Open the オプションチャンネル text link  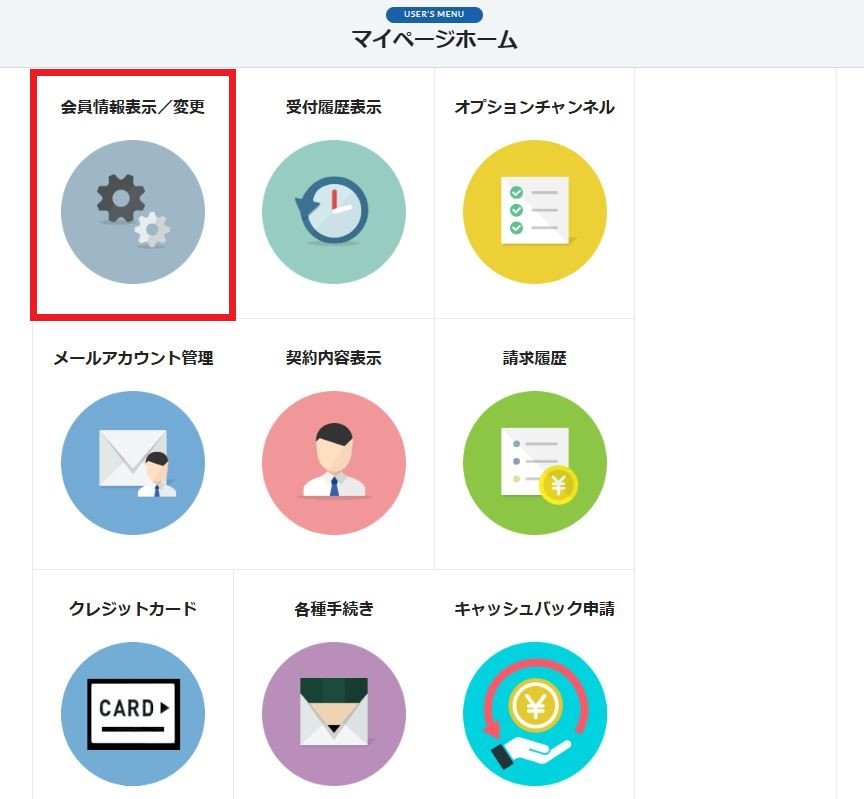tap(534, 107)
